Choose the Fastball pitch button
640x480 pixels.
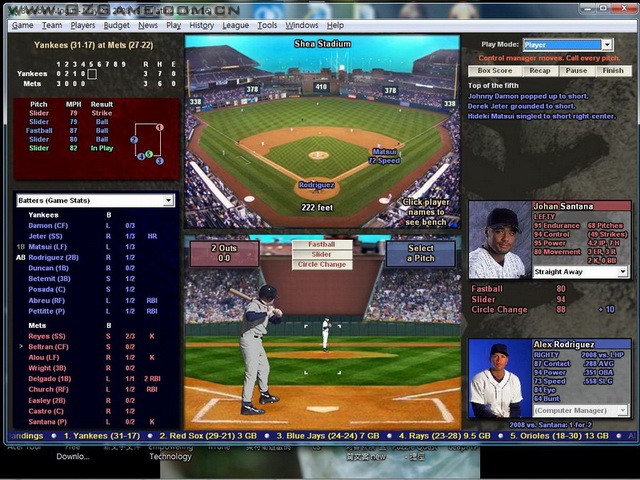[x=322, y=244]
